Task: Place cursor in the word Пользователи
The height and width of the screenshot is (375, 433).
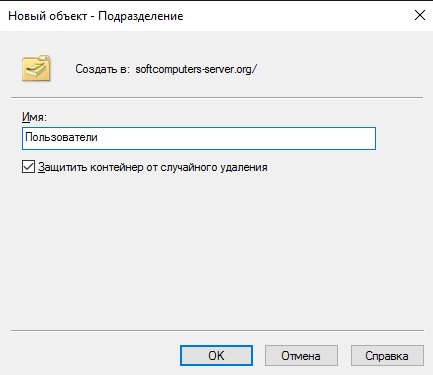Action: pos(61,137)
